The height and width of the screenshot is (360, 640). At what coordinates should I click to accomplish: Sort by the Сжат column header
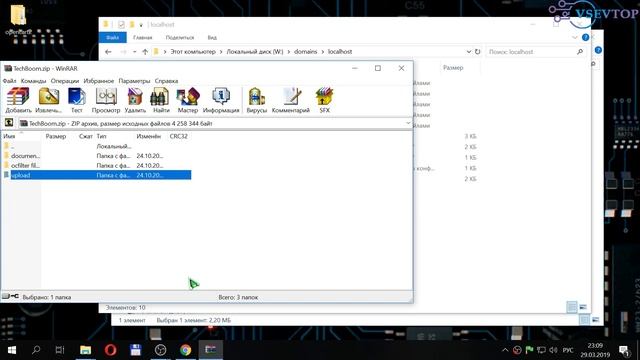point(86,136)
